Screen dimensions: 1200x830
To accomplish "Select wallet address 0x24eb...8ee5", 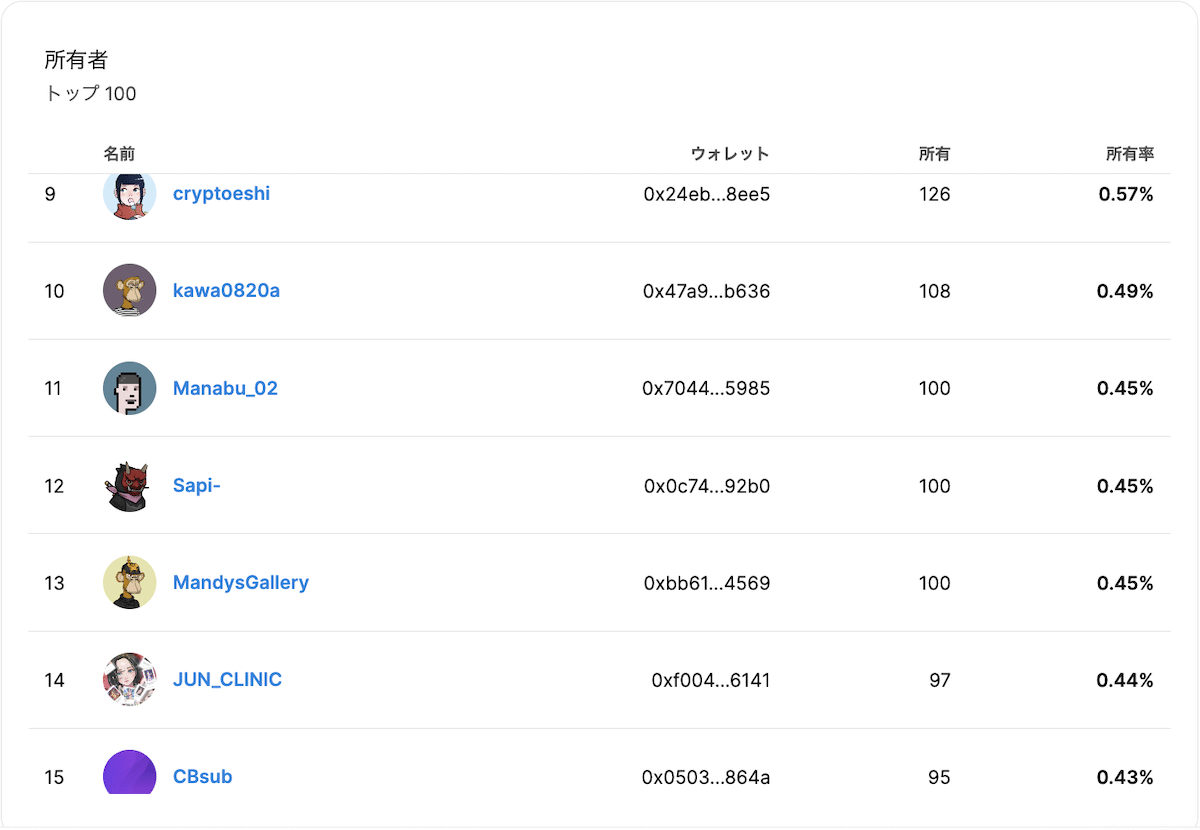I will 707,194.
